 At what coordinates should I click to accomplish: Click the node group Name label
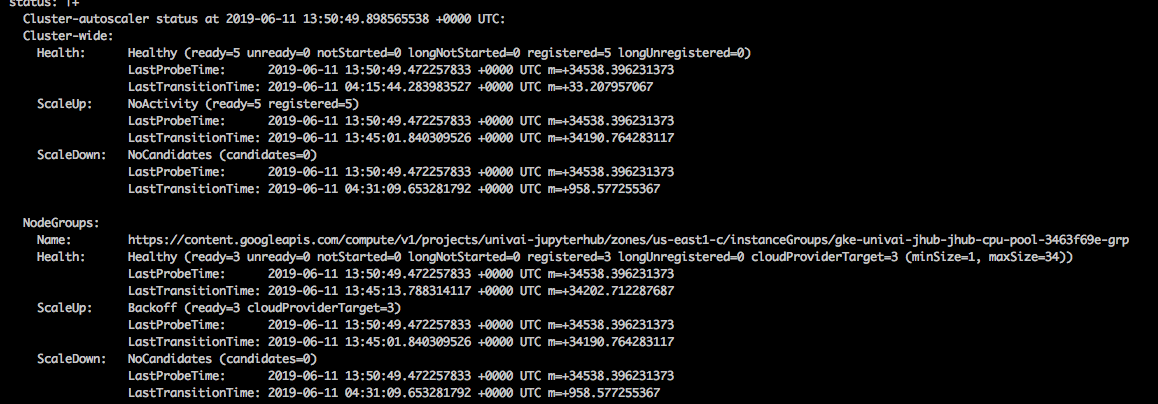click(54, 240)
